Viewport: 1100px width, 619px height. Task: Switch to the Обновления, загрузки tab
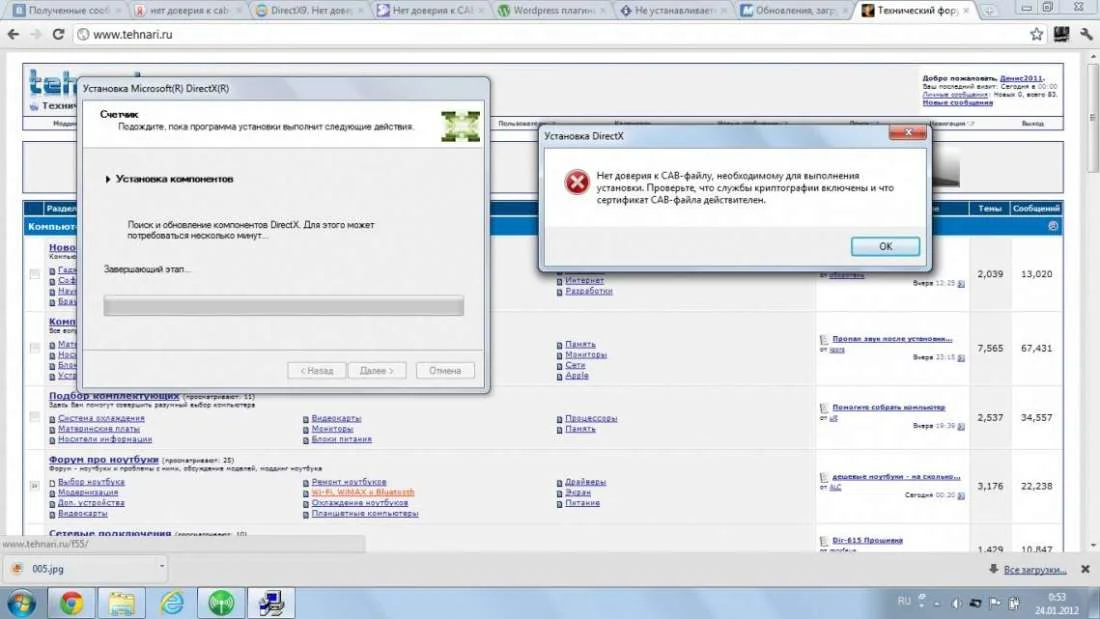click(793, 11)
